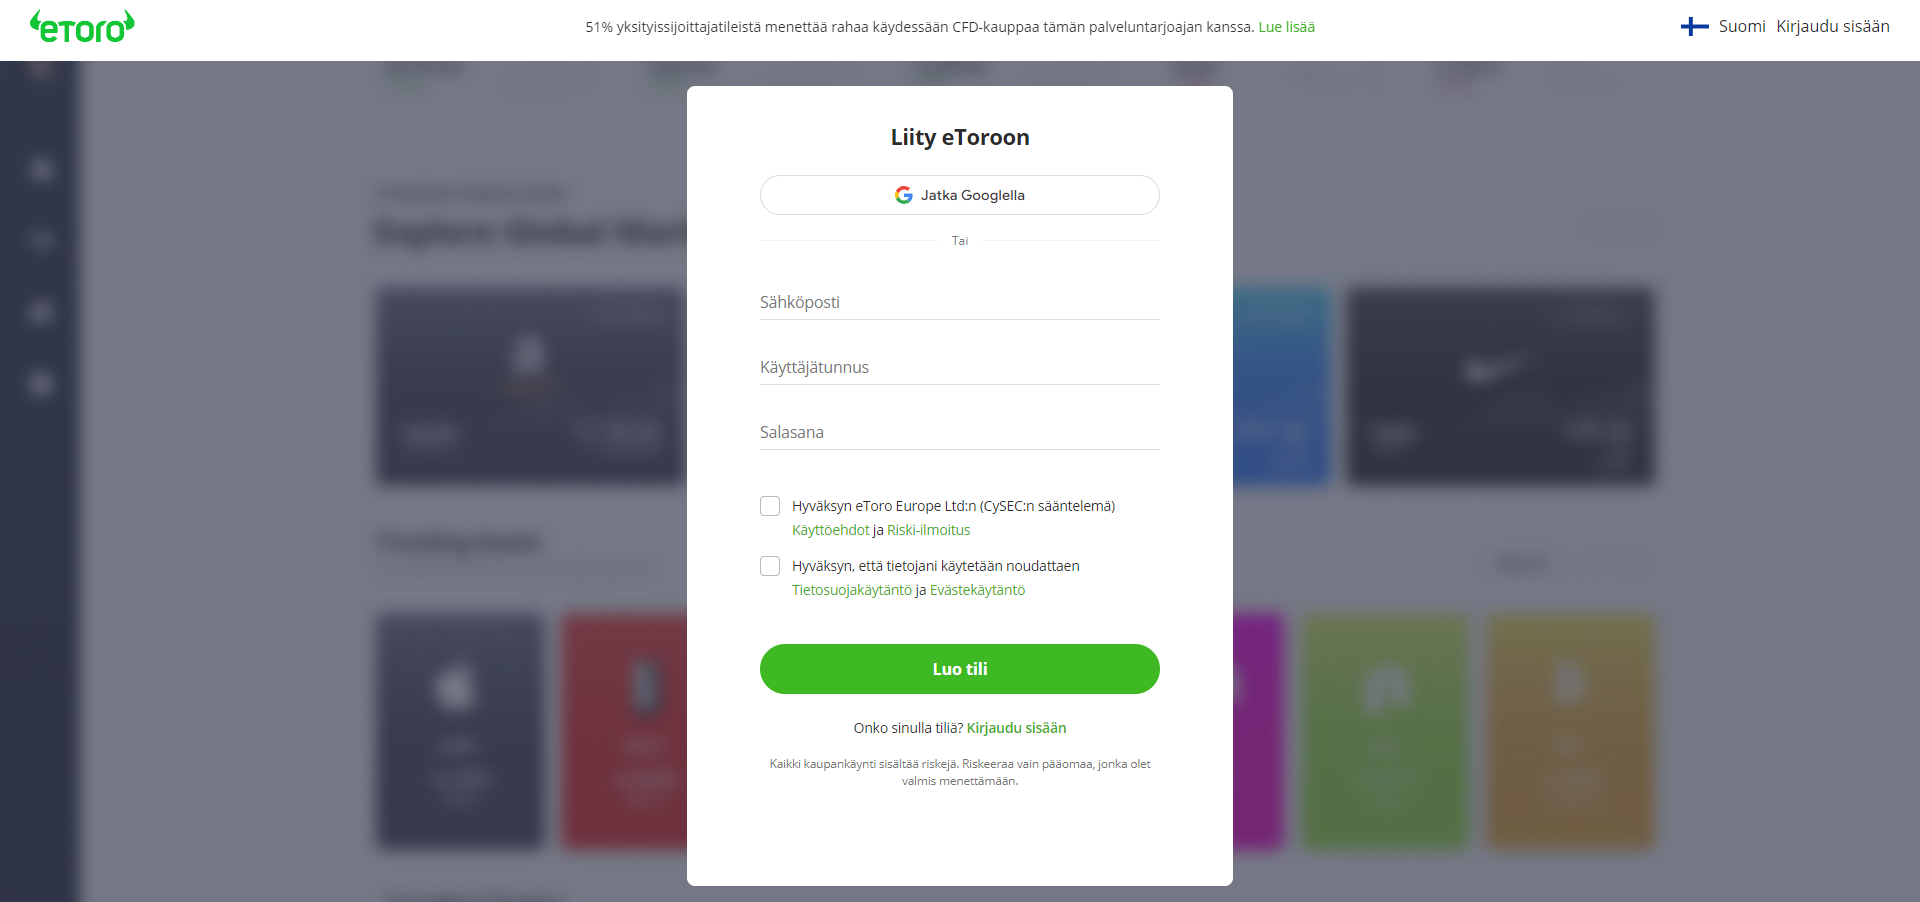The width and height of the screenshot is (1920, 902).
Task: Tick the eToro Europe terms checkbox
Action: (x=770, y=506)
